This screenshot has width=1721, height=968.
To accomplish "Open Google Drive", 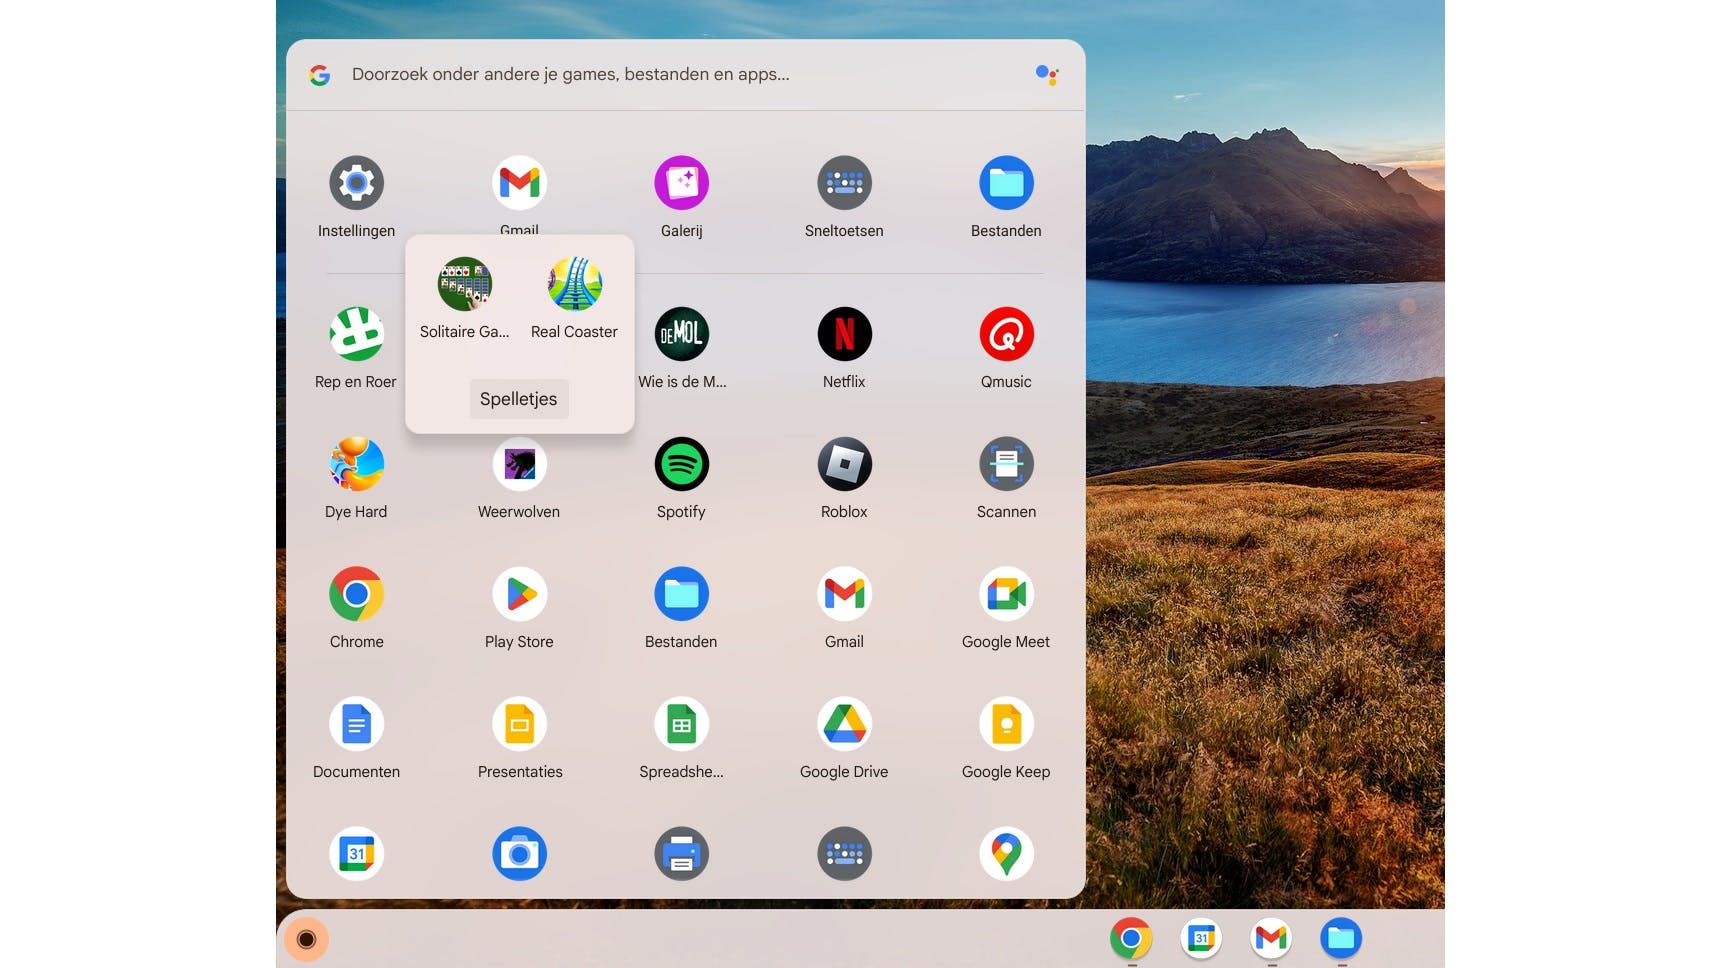I will pyautogui.click(x=844, y=724).
